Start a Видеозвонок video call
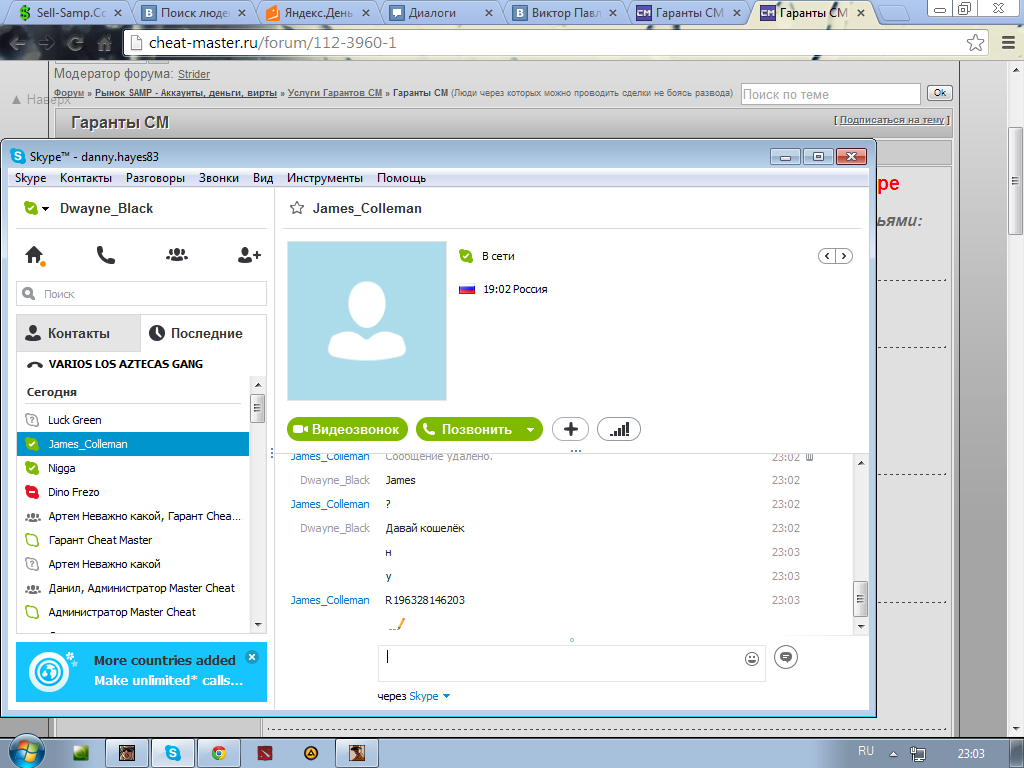The width and height of the screenshot is (1024, 768). tap(347, 429)
